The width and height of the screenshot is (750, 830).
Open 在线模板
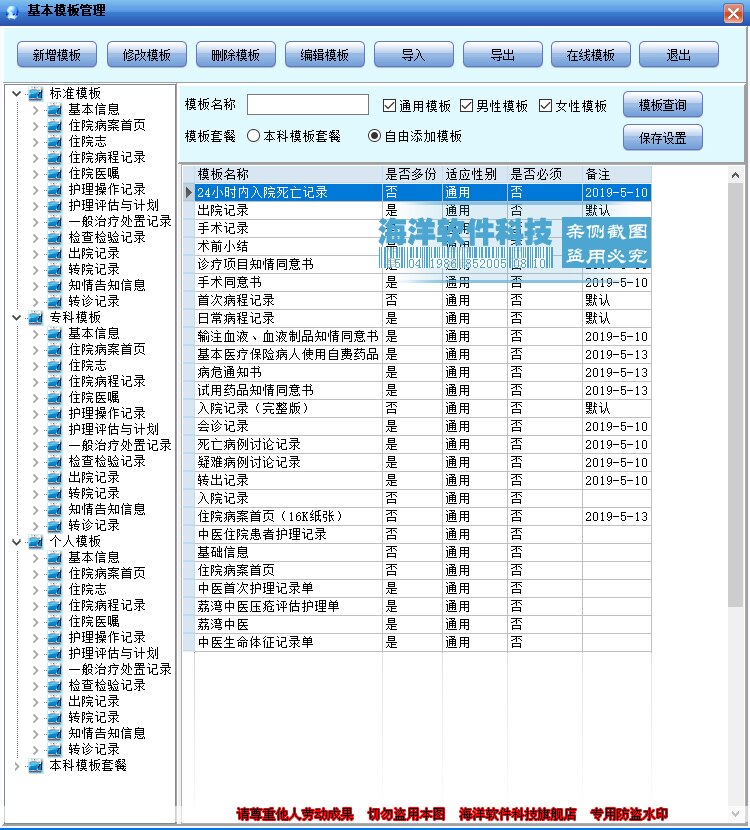click(591, 55)
